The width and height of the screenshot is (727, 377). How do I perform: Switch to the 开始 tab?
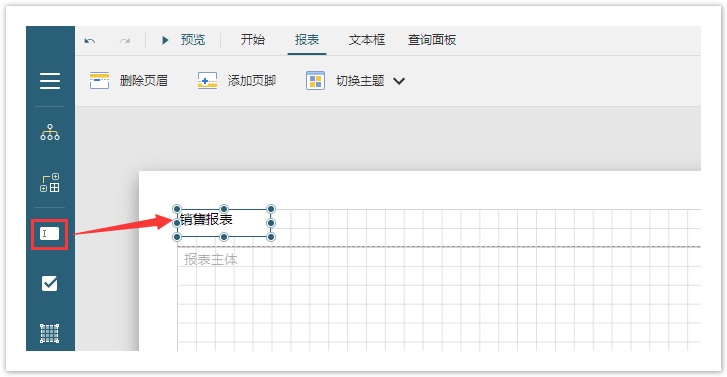coord(253,40)
